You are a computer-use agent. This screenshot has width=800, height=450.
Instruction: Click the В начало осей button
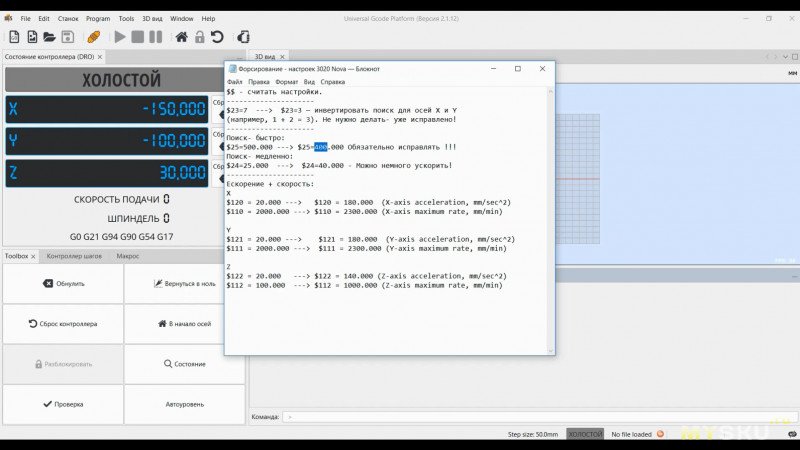[184, 324]
